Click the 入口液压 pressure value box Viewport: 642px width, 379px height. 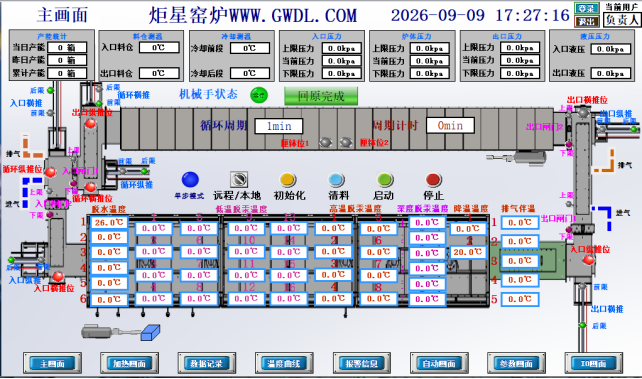click(610, 49)
